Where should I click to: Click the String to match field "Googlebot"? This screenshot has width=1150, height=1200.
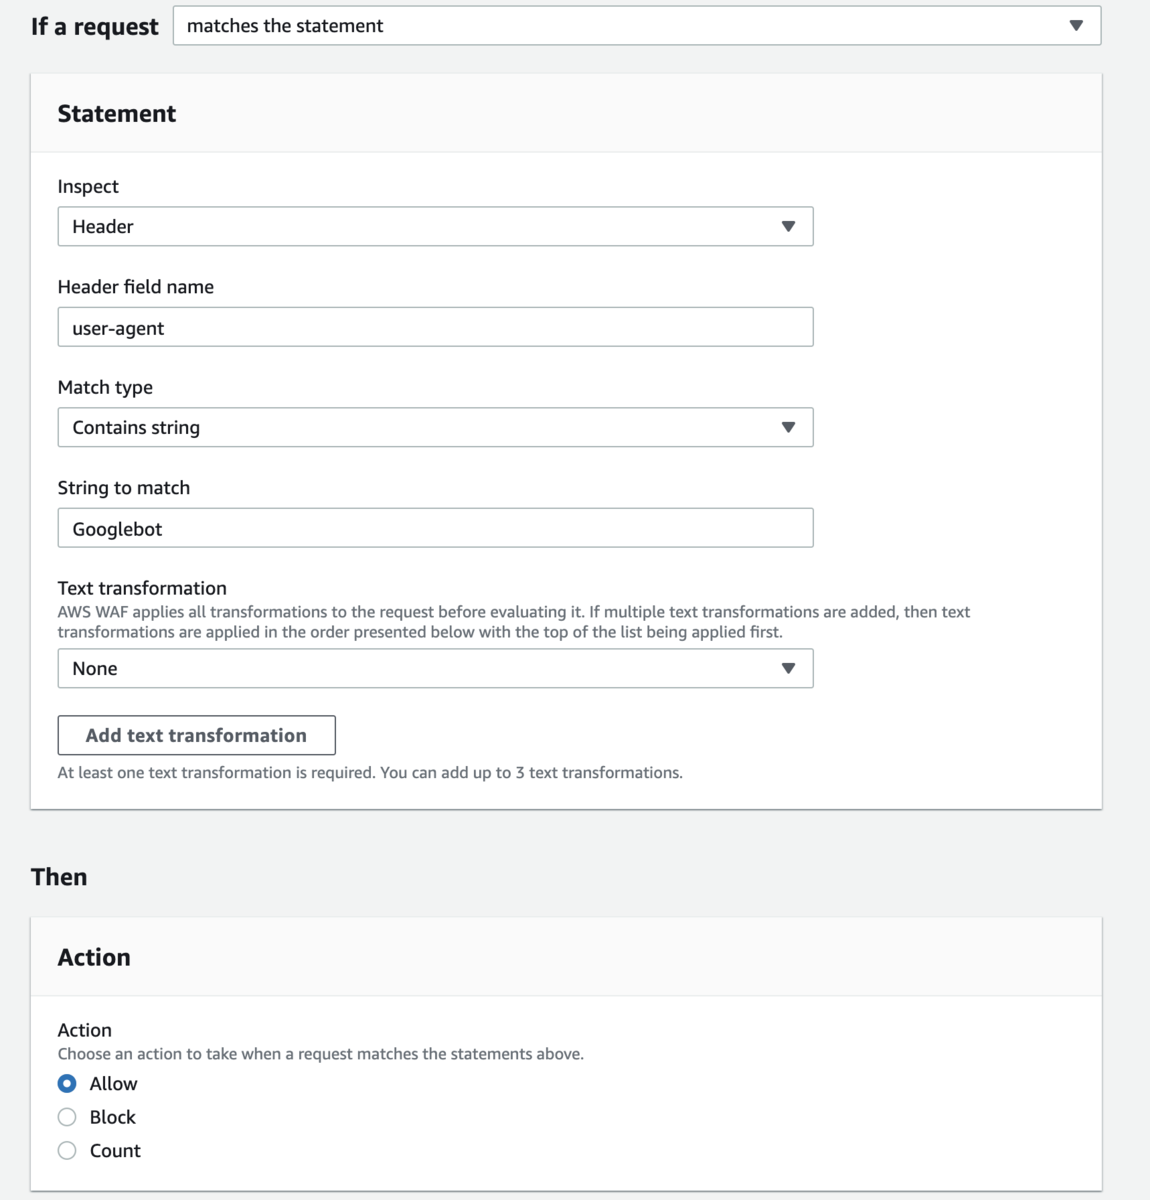coord(435,529)
